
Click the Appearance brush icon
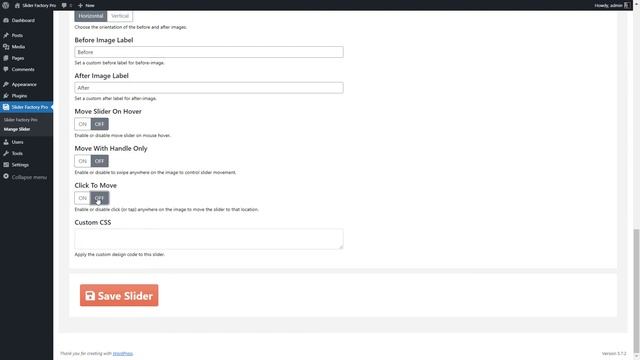point(6,84)
